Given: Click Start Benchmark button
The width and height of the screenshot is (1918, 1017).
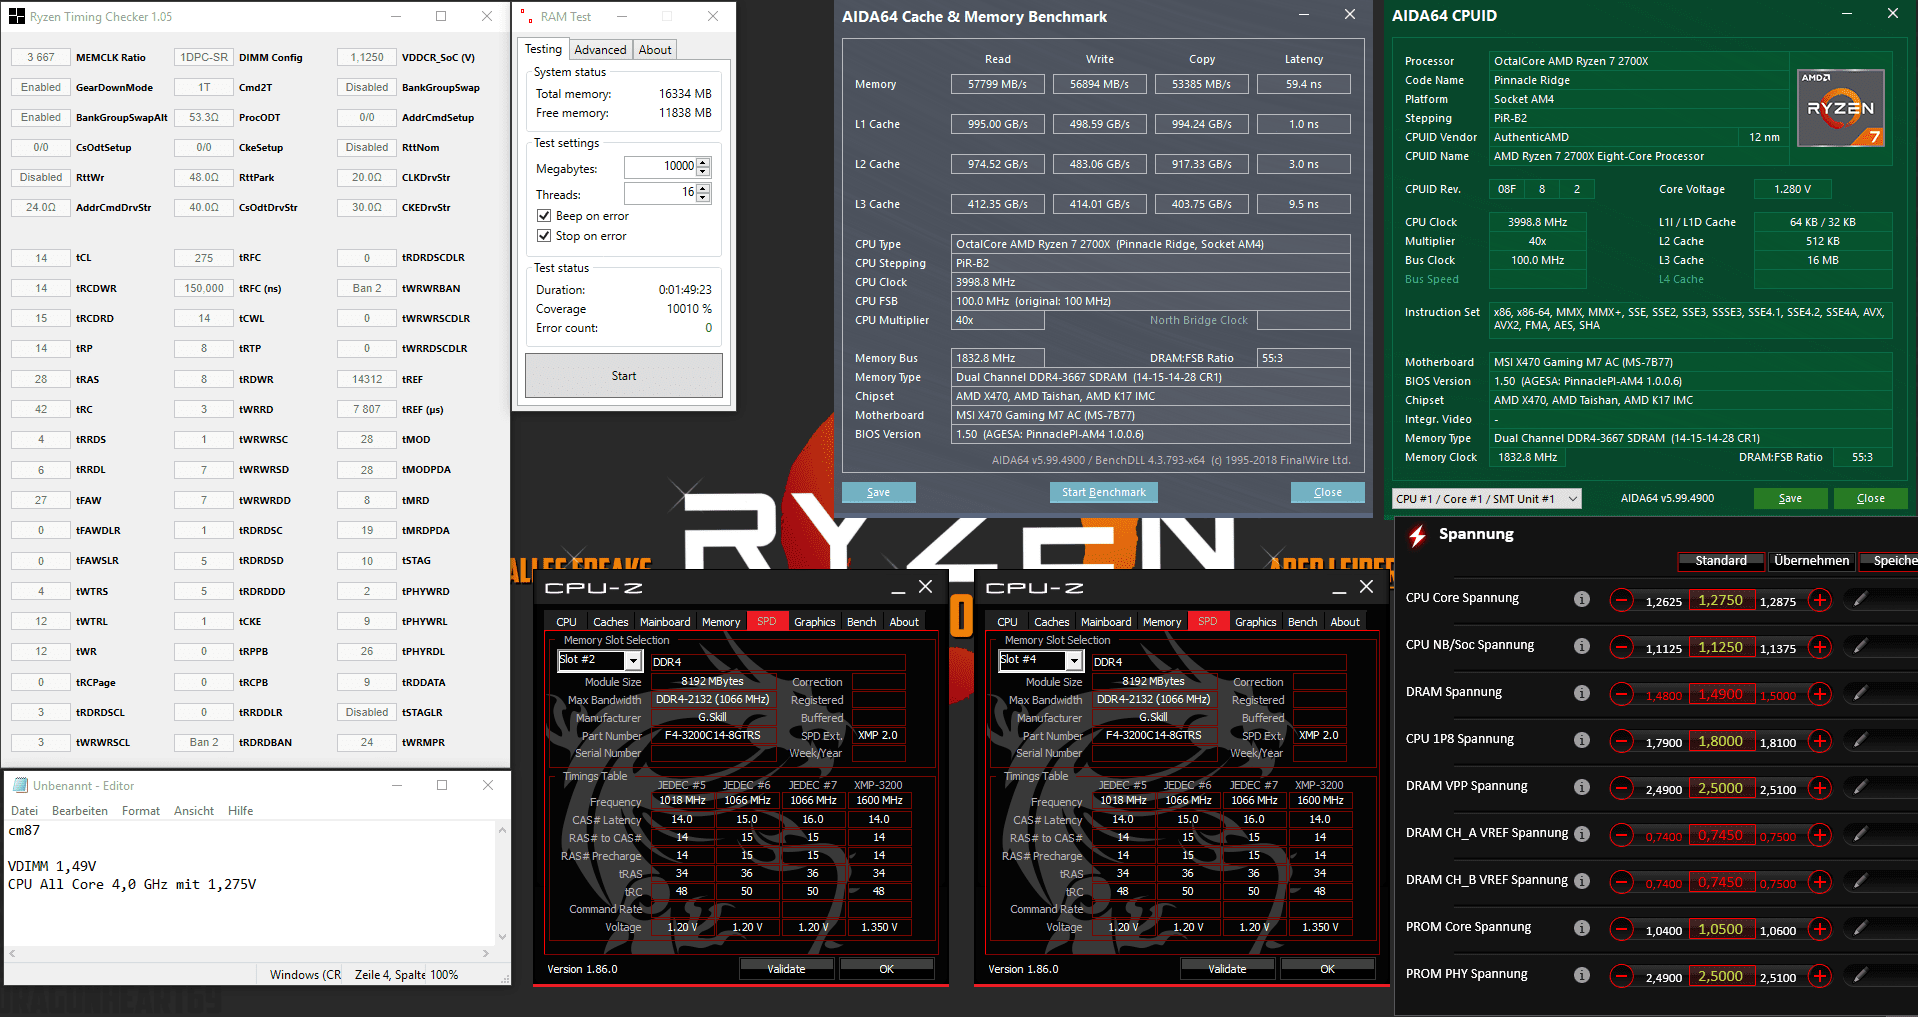Looking at the screenshot, I should pos(1104,492).
